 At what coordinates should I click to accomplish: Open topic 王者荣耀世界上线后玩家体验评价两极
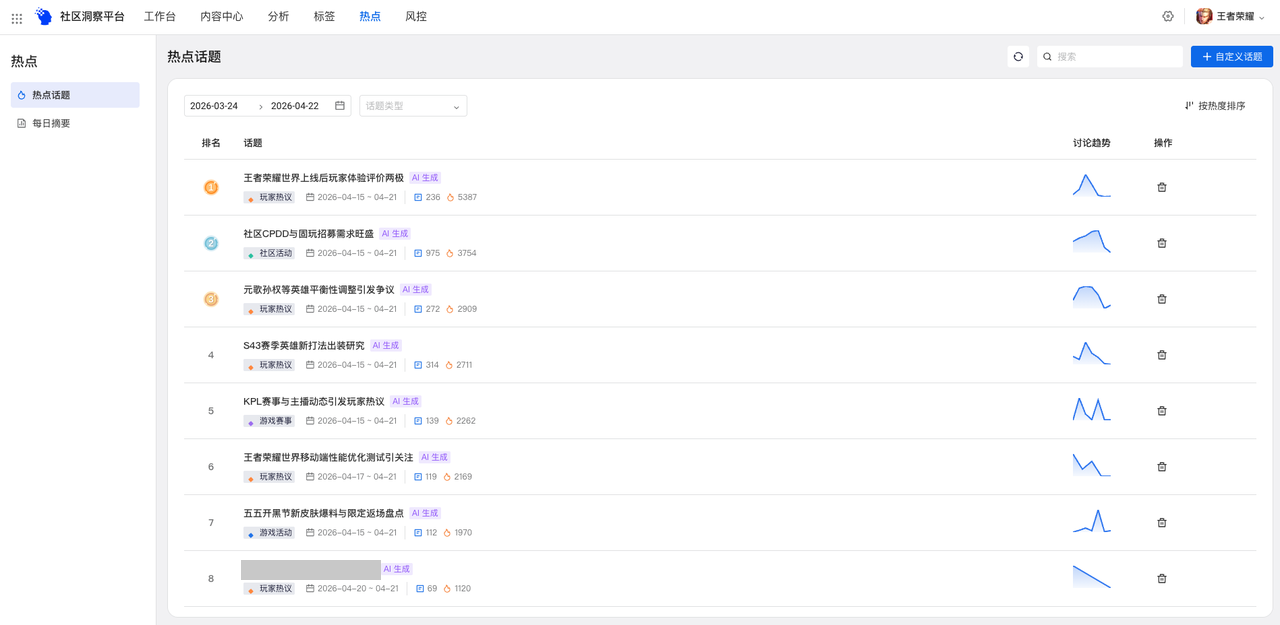point(324,178)
